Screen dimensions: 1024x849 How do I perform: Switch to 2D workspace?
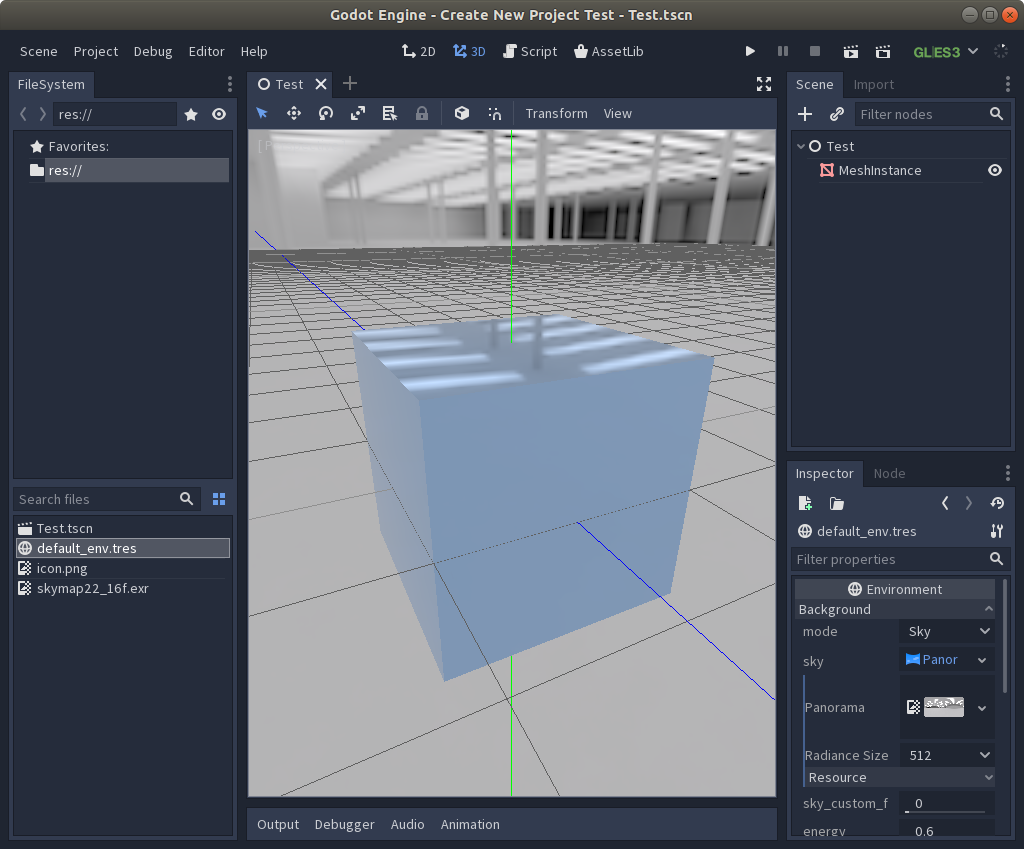pyautogui.click(x=419, y=52)
